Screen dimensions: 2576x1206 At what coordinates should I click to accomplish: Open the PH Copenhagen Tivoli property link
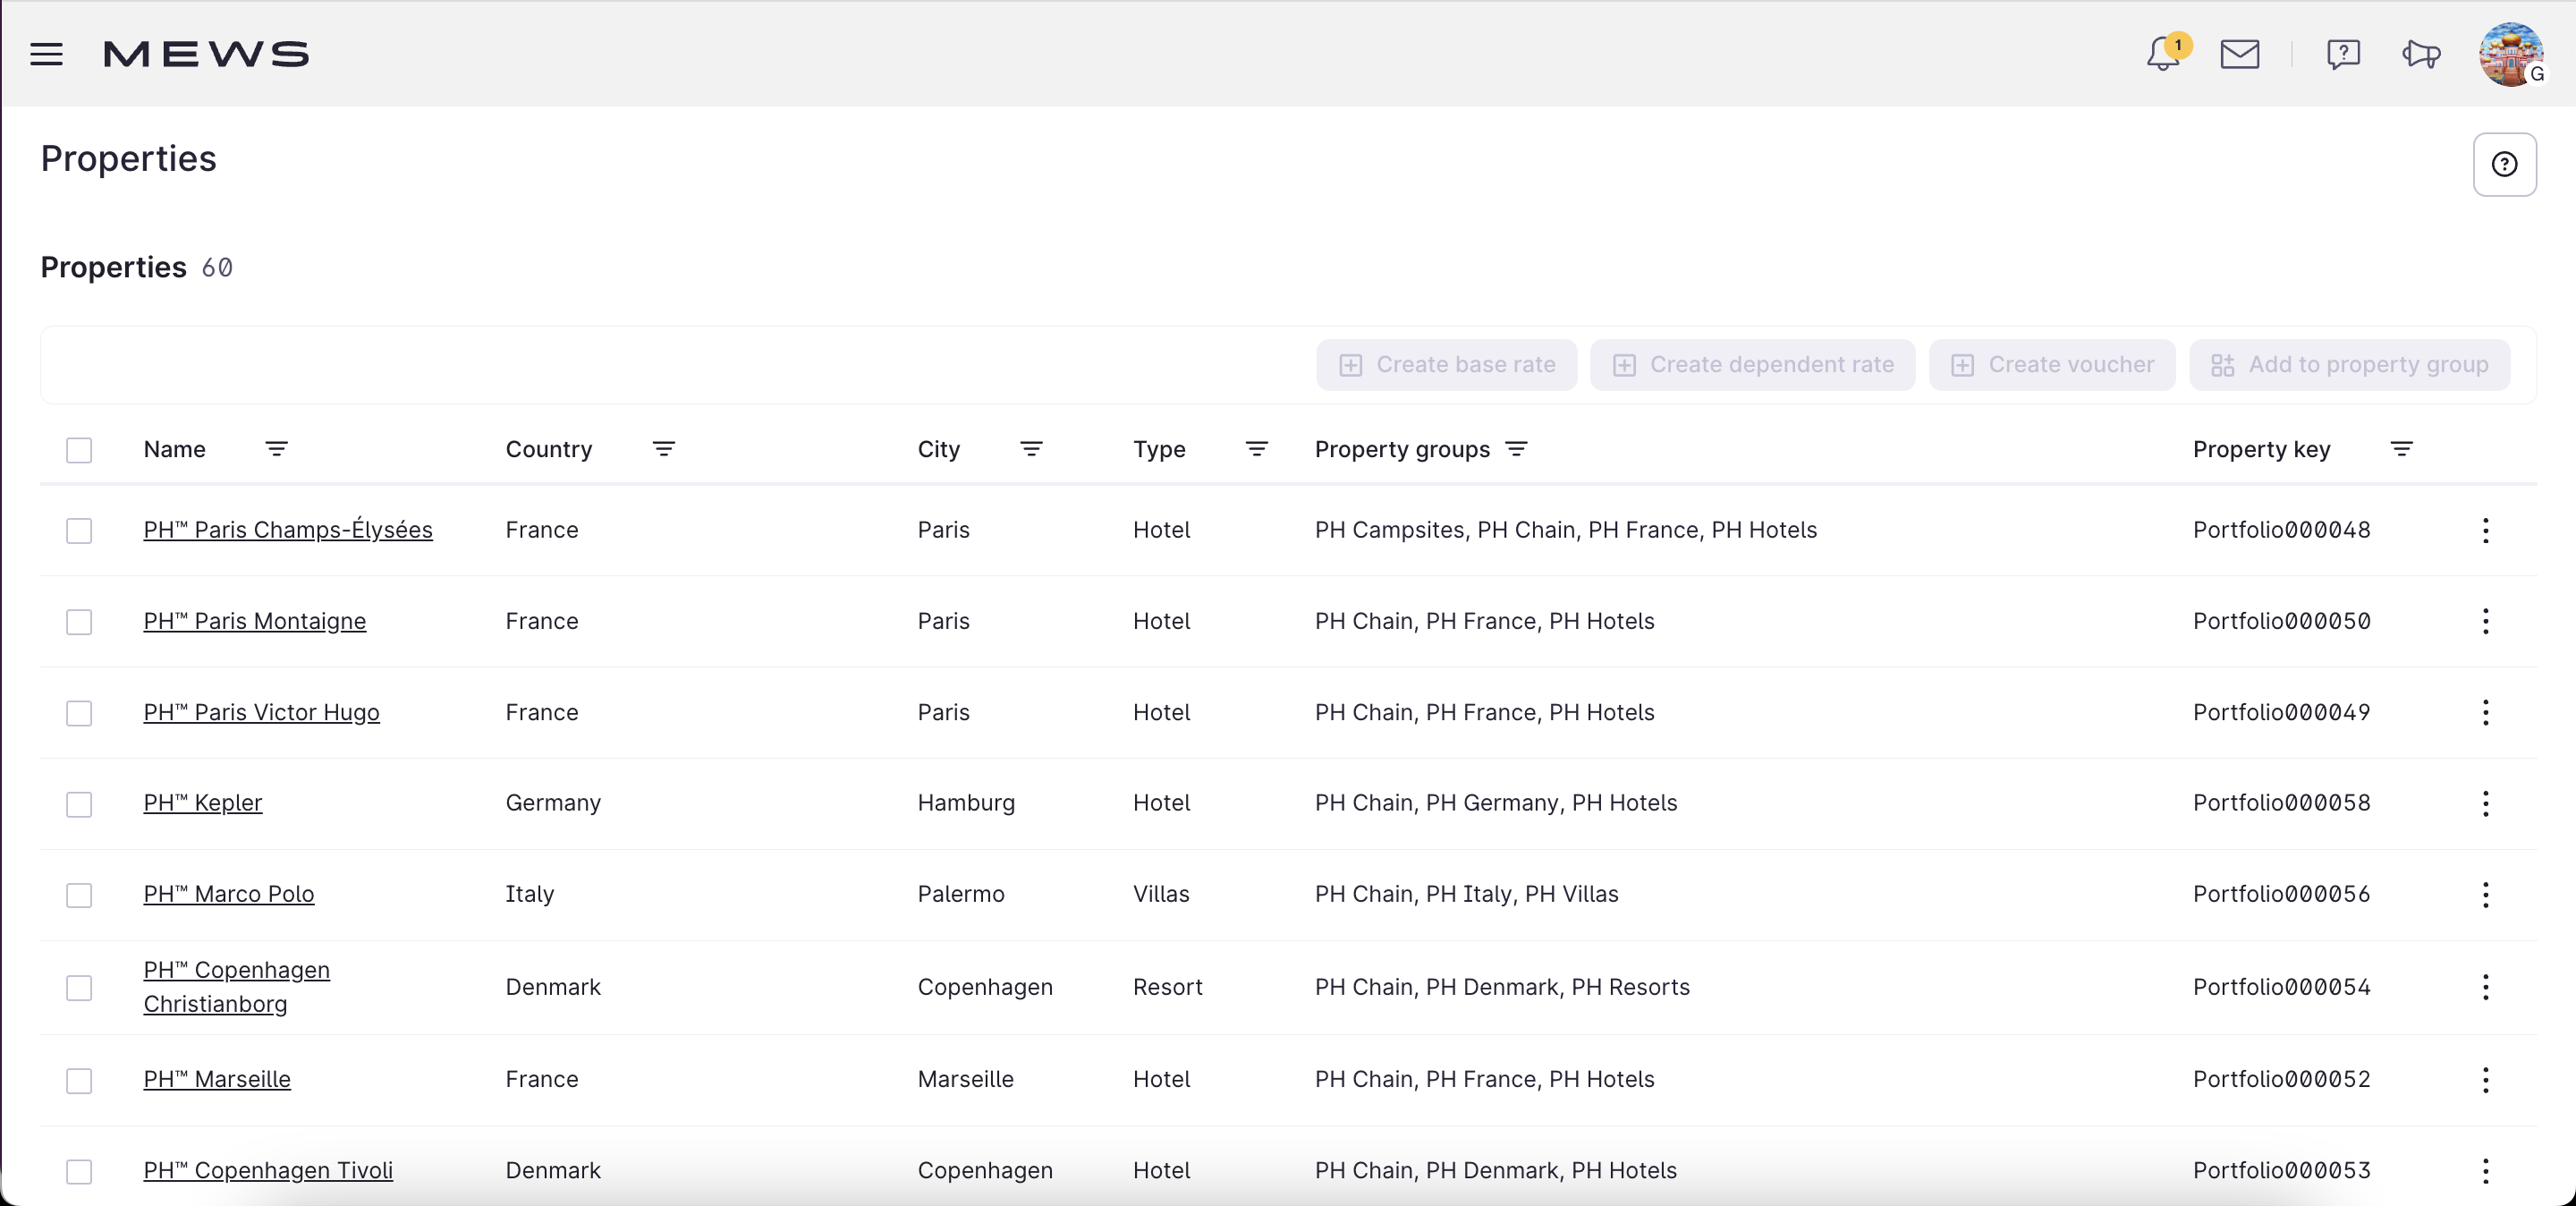click(x=268, y=1170)
